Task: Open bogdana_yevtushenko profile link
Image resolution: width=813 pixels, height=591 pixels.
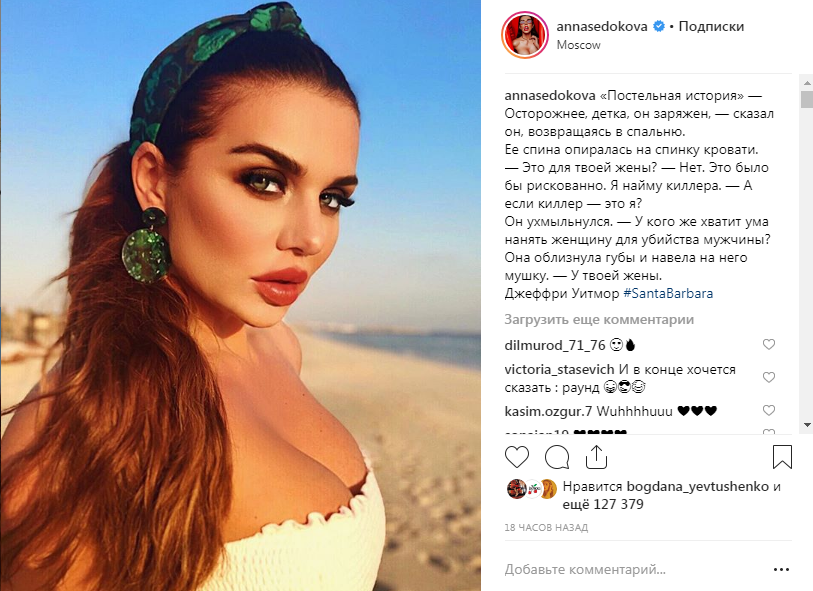Action: click(x=697, y=486)
